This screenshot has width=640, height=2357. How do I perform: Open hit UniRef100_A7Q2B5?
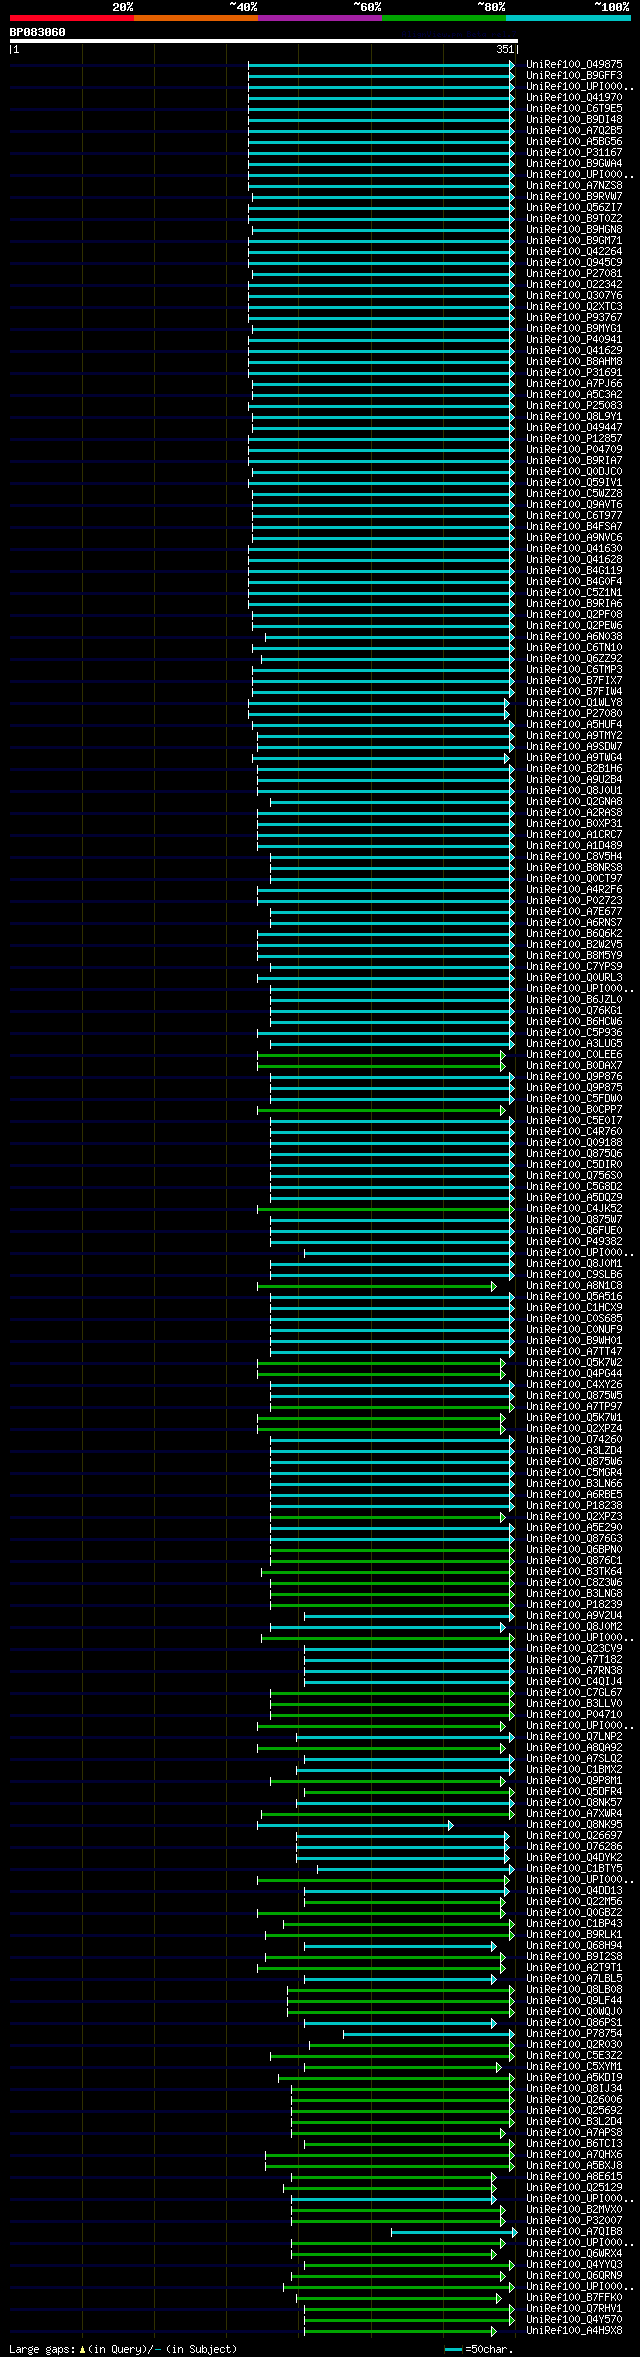pos(574,130)
